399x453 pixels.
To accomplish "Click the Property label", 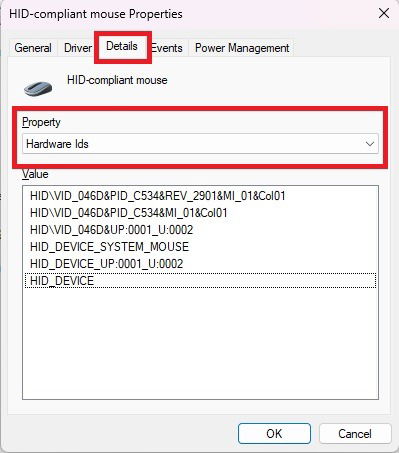I will (x=41, y=122).
